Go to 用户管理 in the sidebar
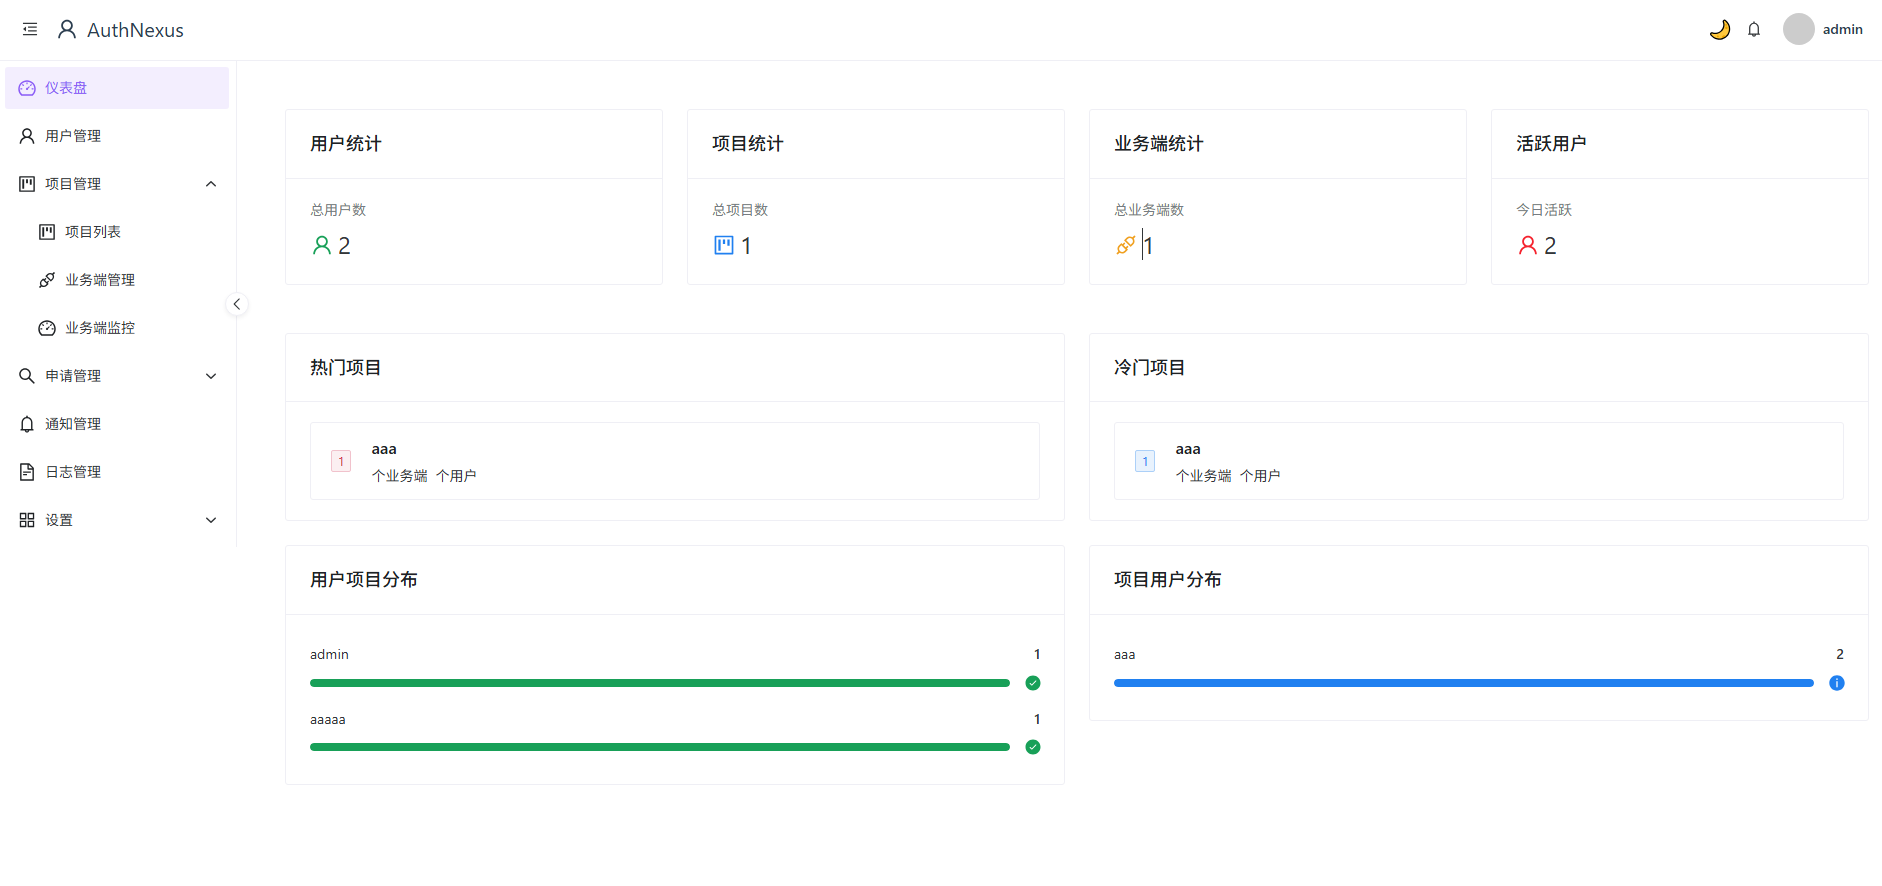The height and width of the screenshot is (886, 1882). [x=73, y=136]
